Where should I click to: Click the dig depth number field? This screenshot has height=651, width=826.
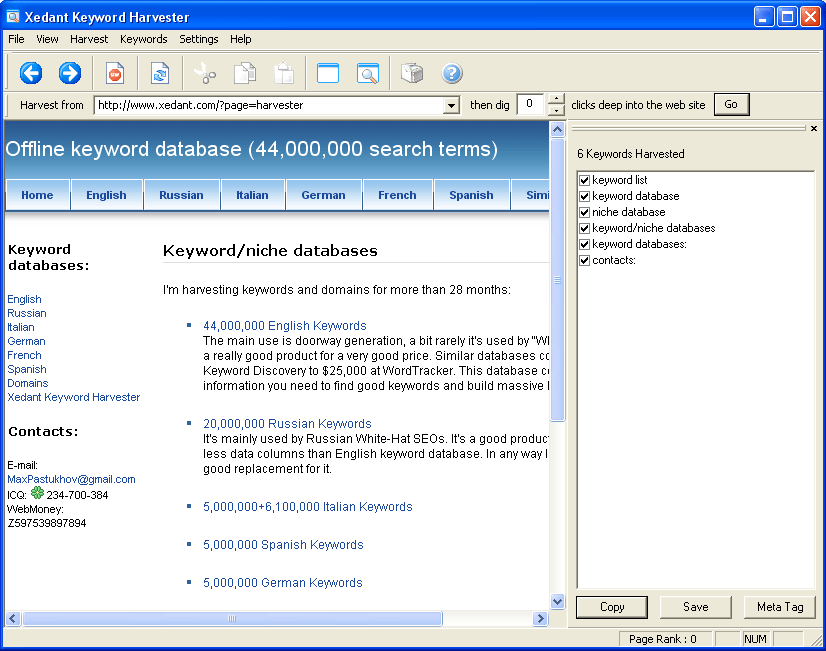click(530, 104)
